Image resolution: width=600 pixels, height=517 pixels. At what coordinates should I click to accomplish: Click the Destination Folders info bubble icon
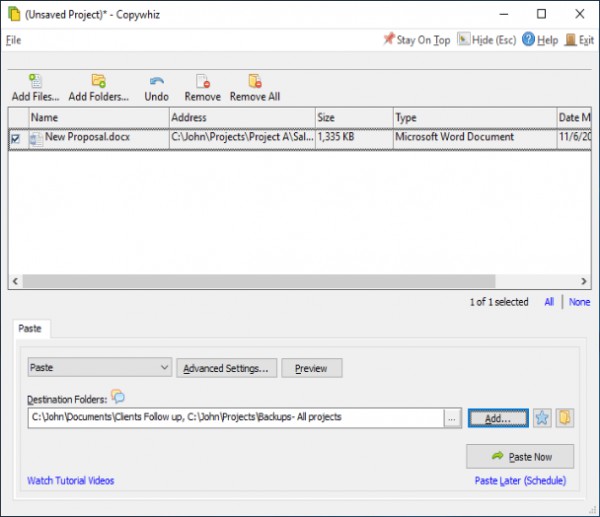(118, 396)
